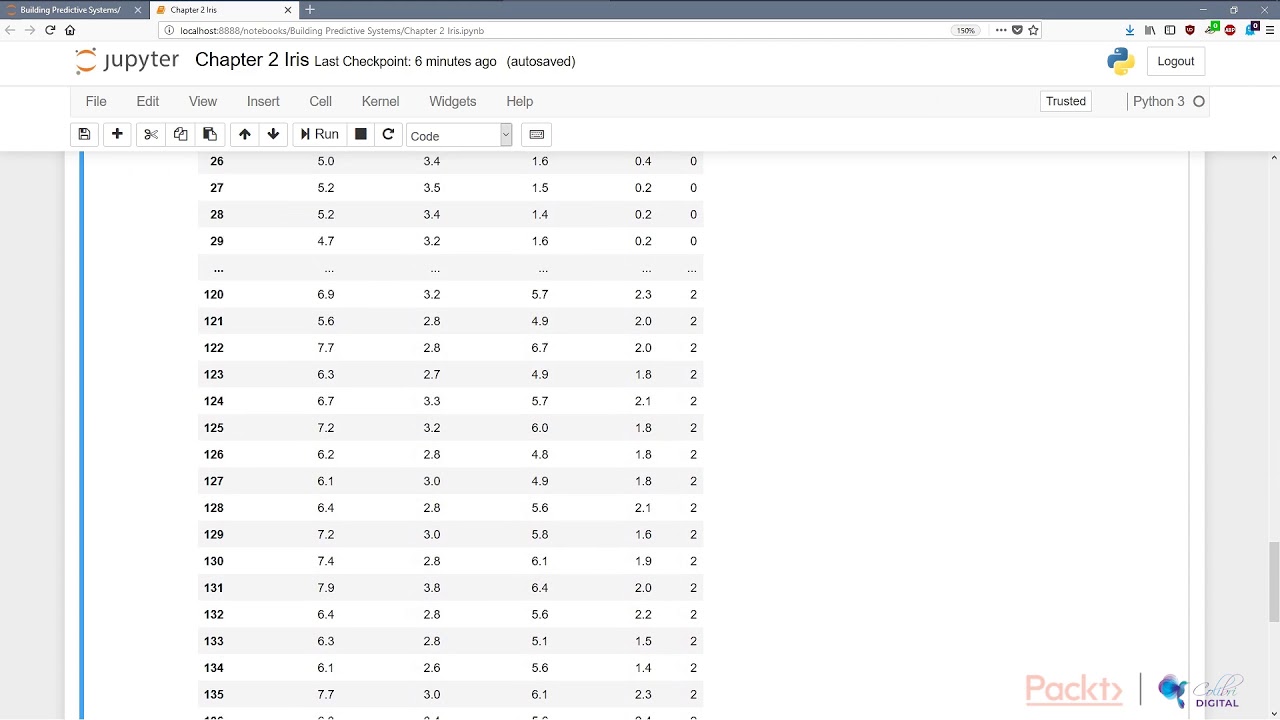Click value 7.9 in row 131

coord(326,588)
